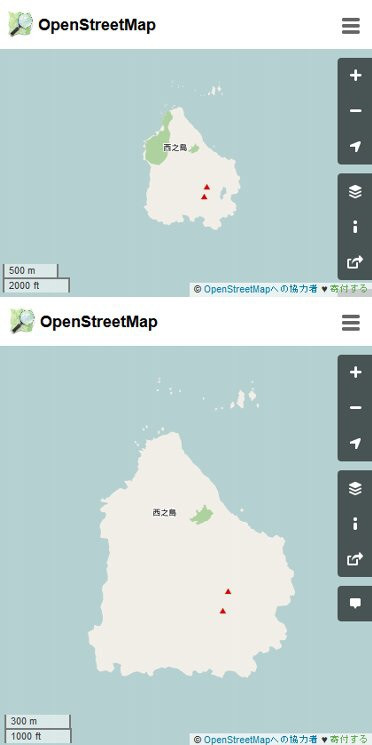Viewport: 372px width, 745px height.
Task: Open OpenStreetMap contributors link in upper map
Action: point(260,289)
